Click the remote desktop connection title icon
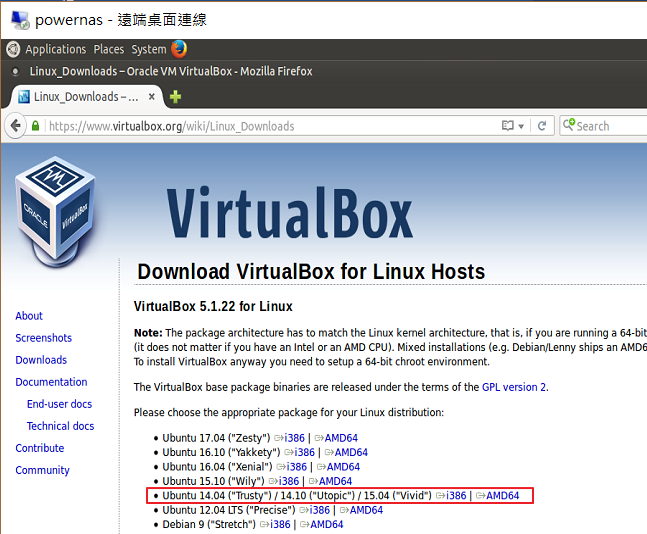Viewport: 647px width, 534px height. click(20, 20)
